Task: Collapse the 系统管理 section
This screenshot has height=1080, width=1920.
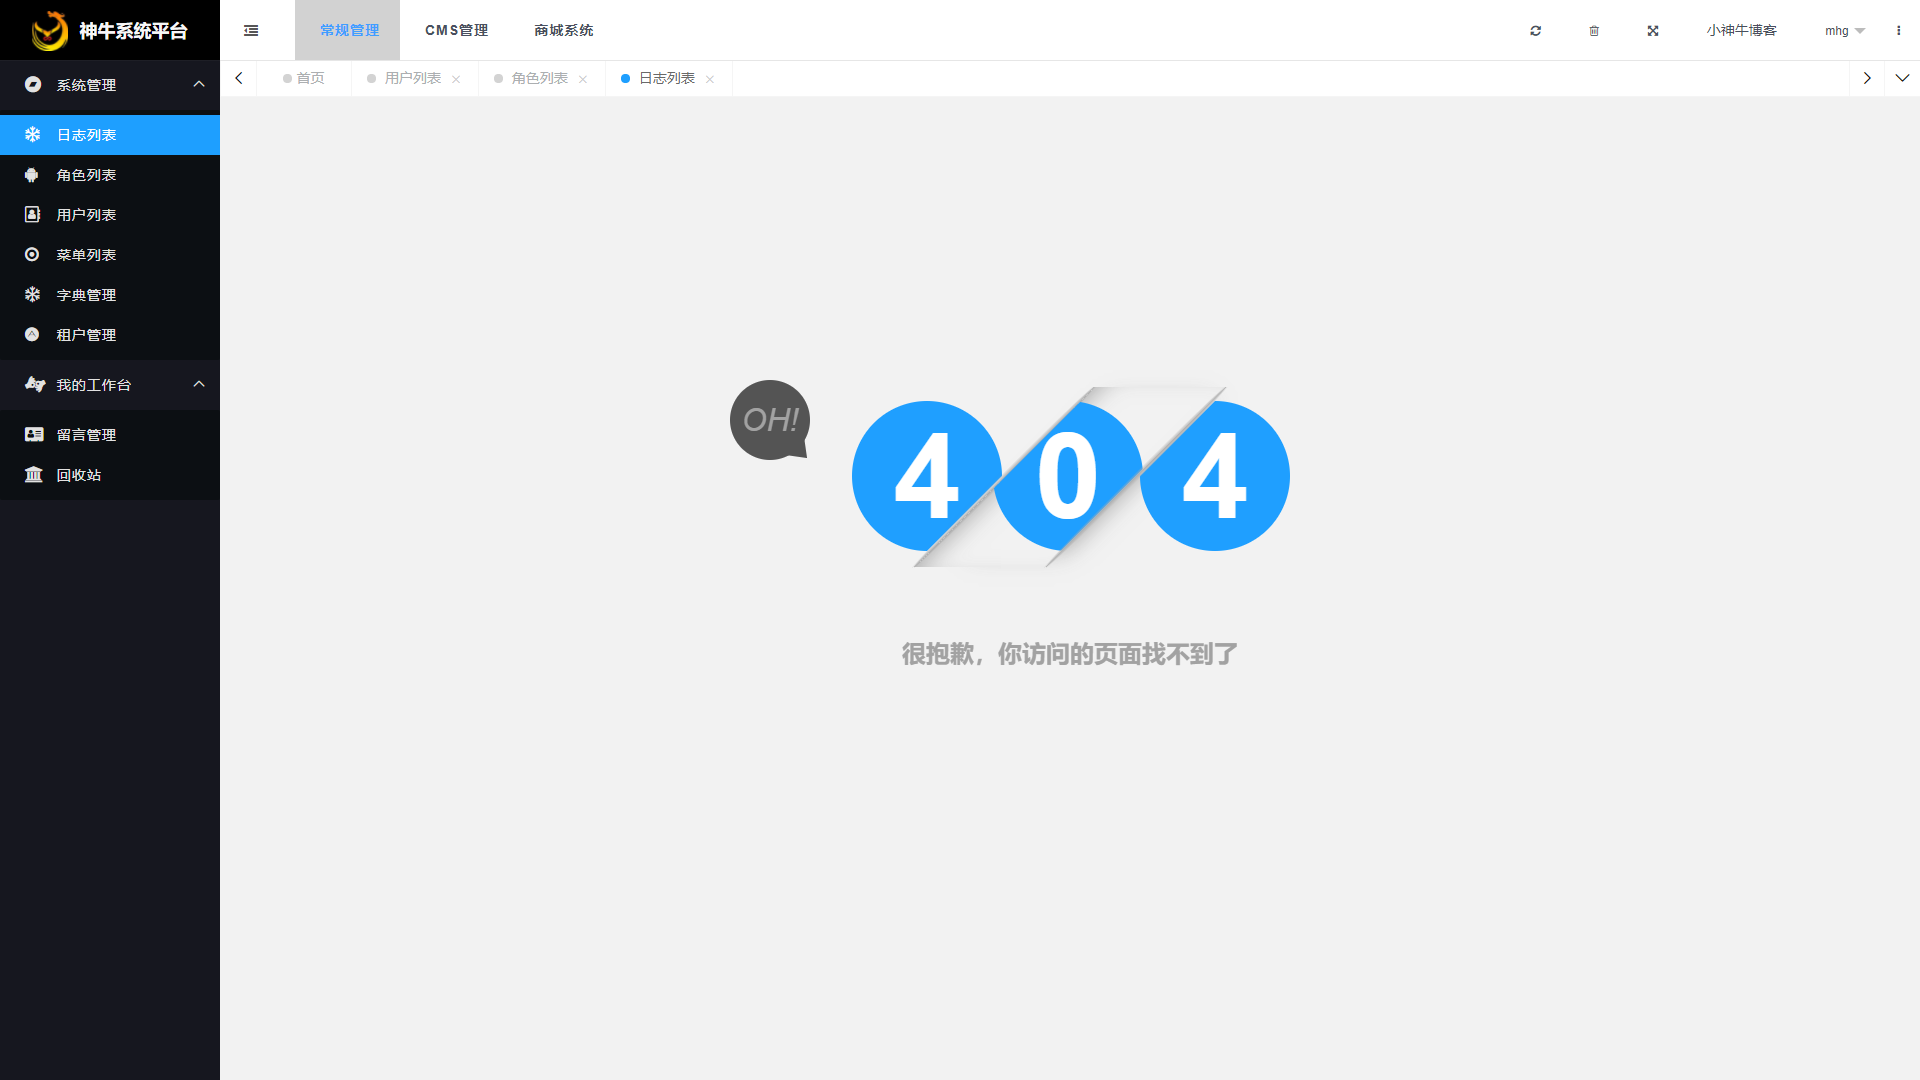Action: click(x=197, y=84)
